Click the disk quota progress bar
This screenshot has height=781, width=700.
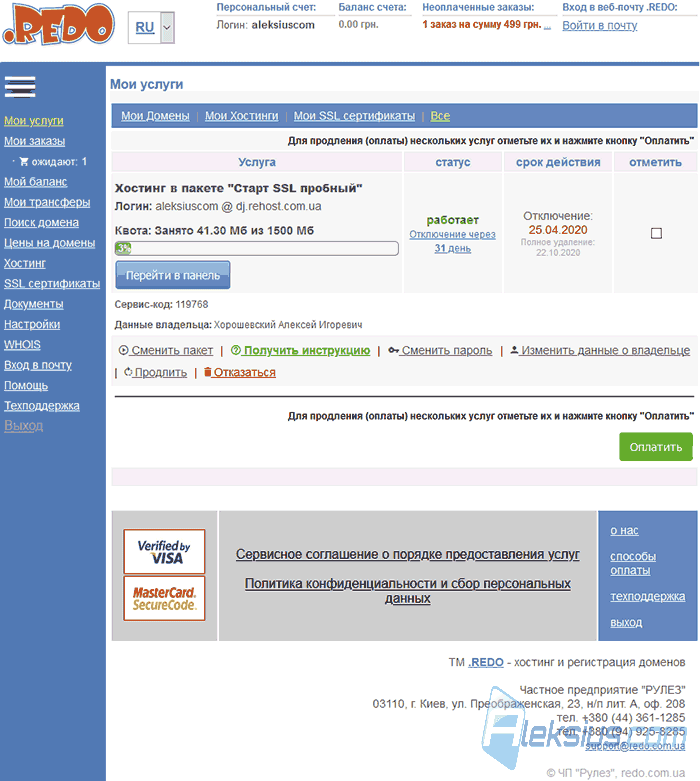pyautogui.click(x=257, y=248)
